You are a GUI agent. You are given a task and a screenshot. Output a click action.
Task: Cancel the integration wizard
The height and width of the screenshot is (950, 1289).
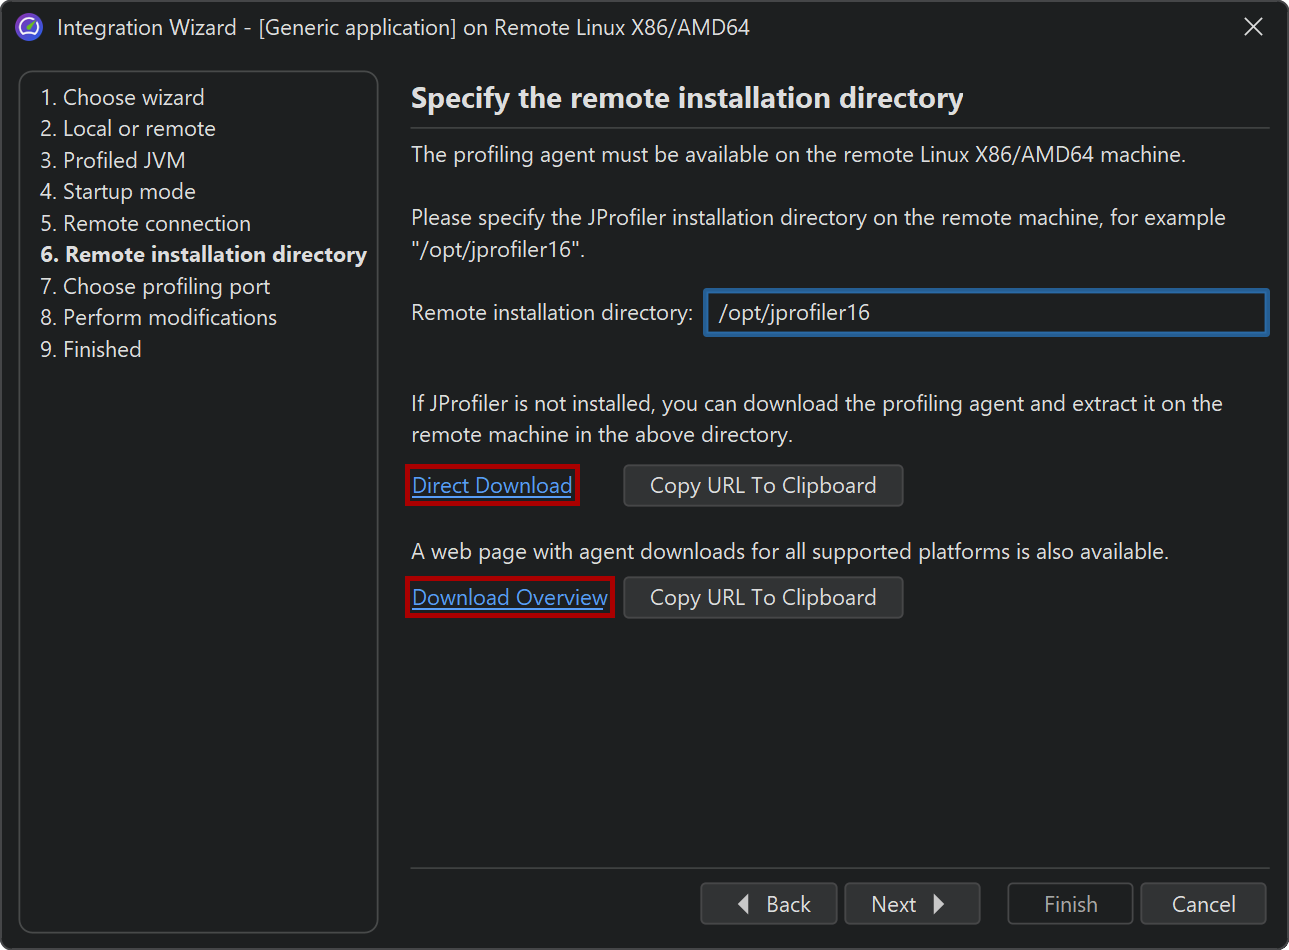[x=1203, y=904]
